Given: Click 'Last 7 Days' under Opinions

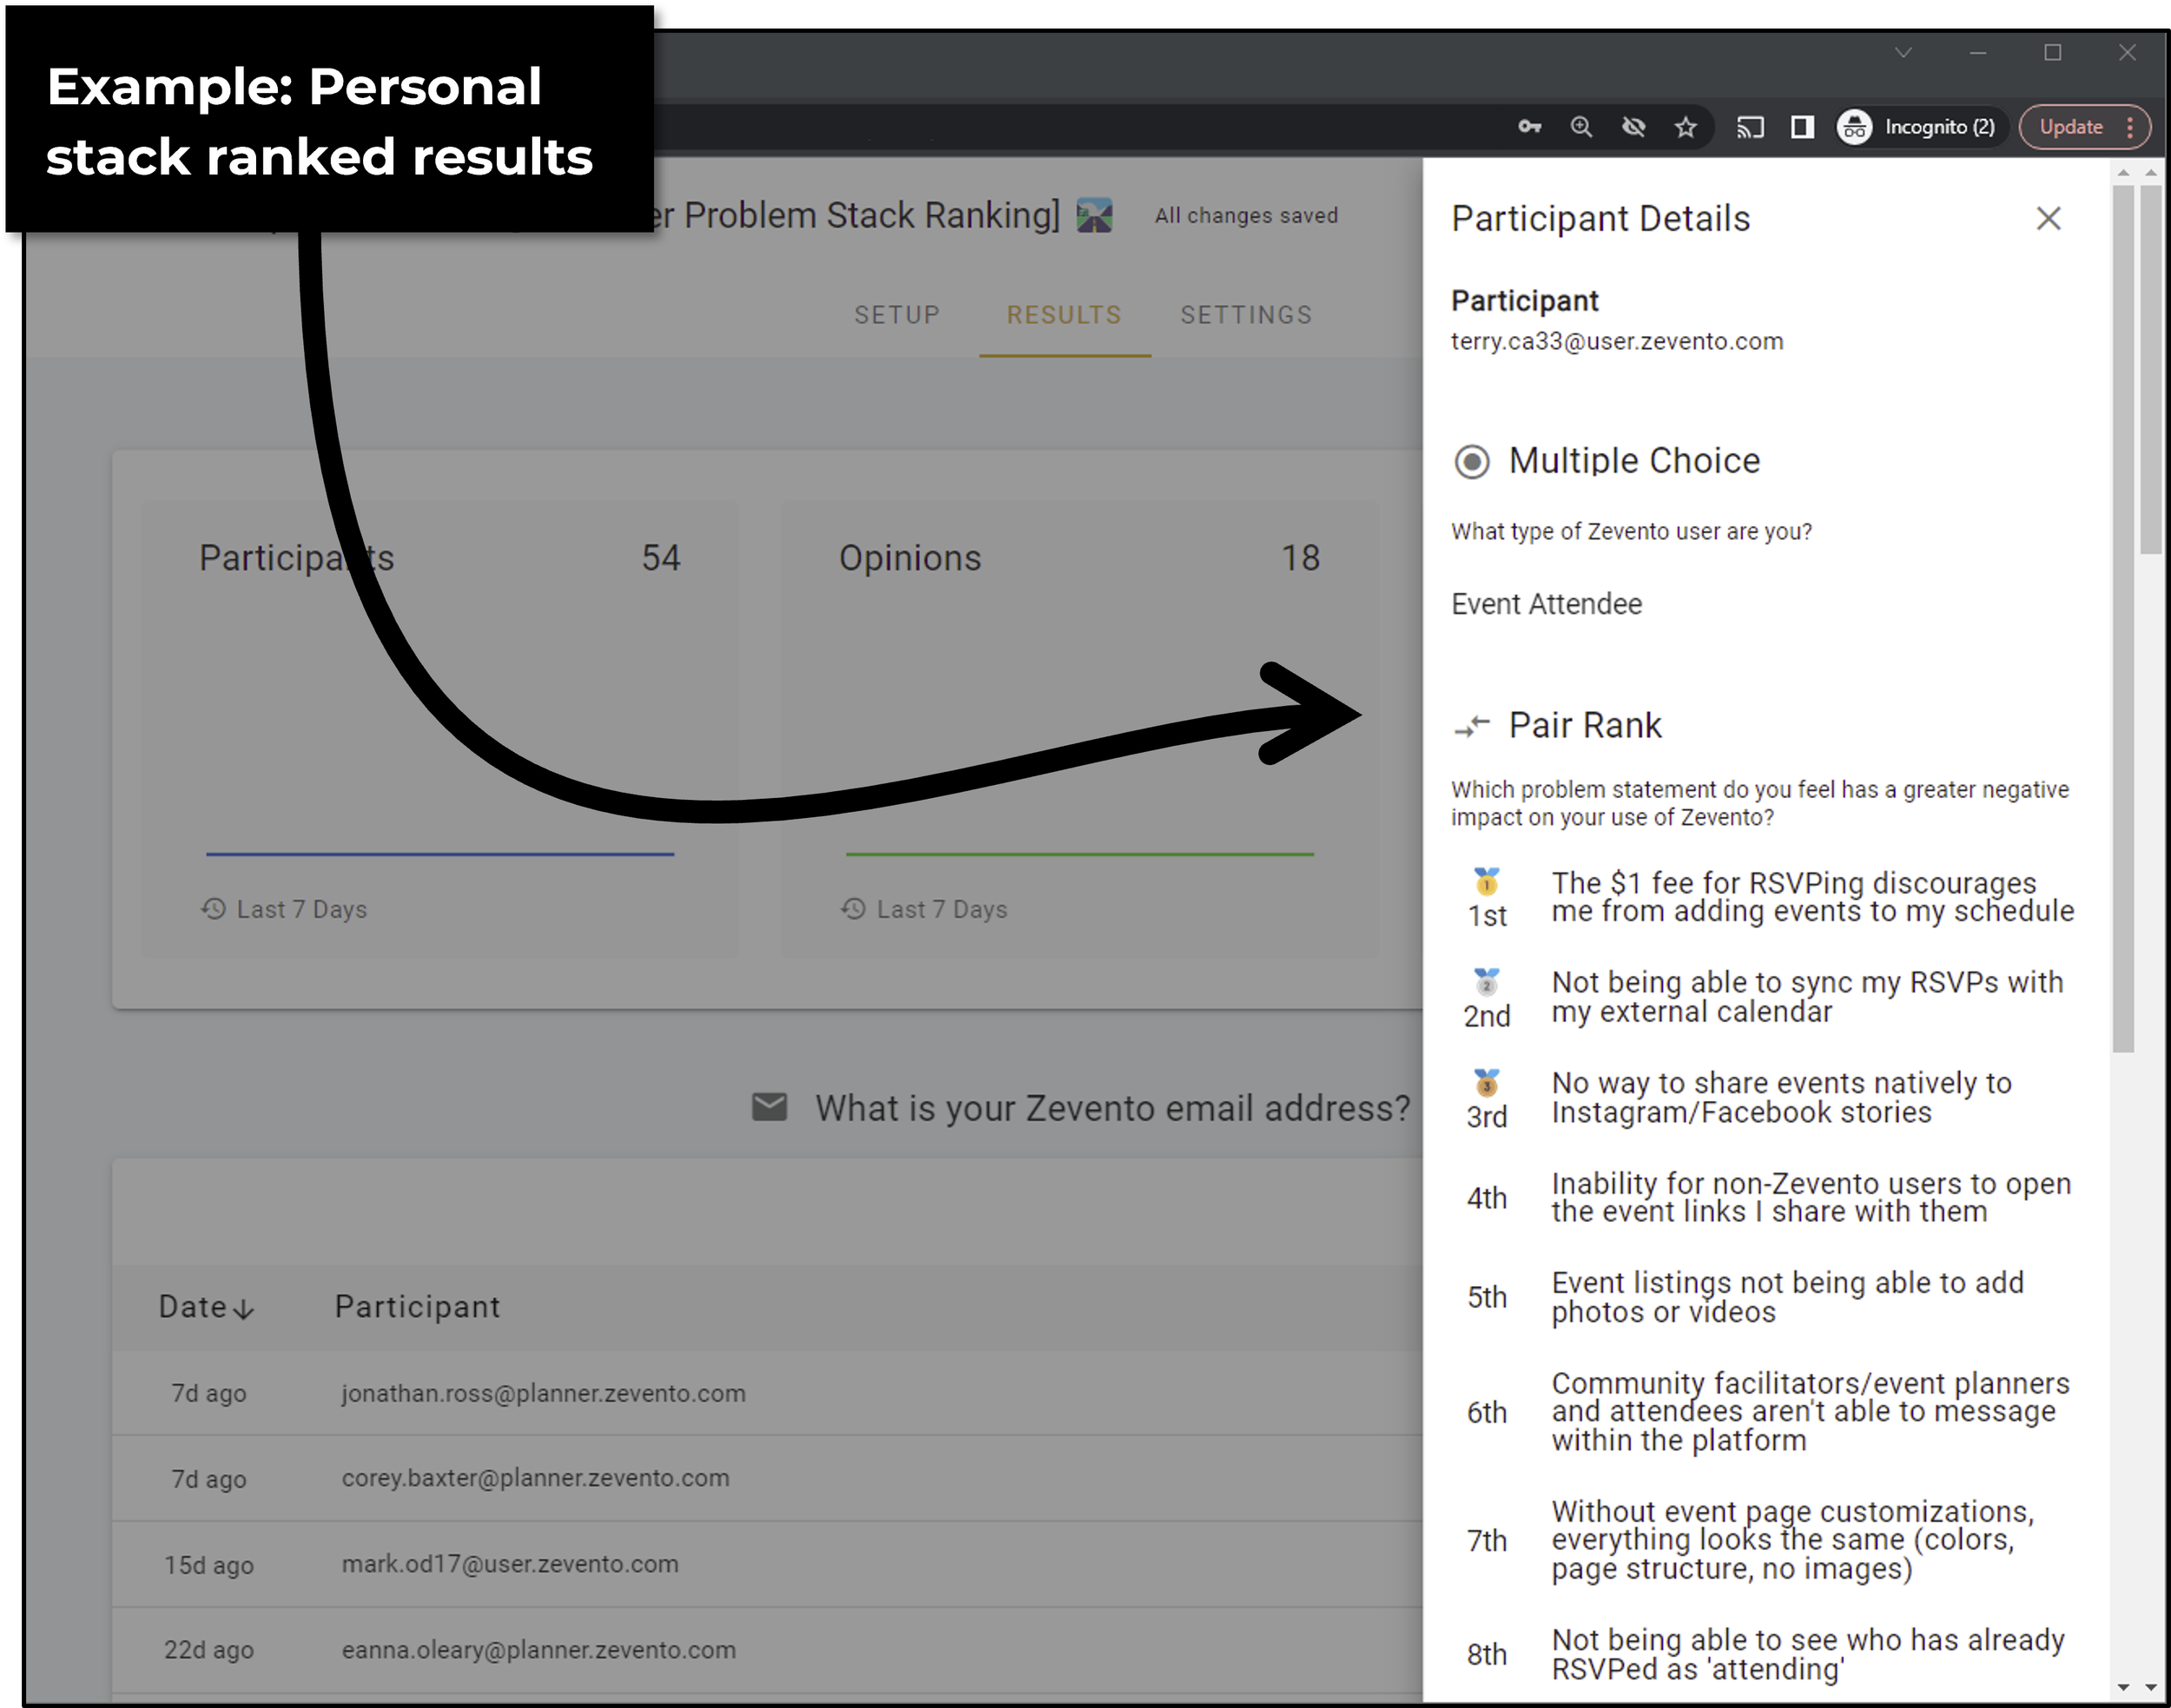Looking at the screenshot, I should (942, 909).
